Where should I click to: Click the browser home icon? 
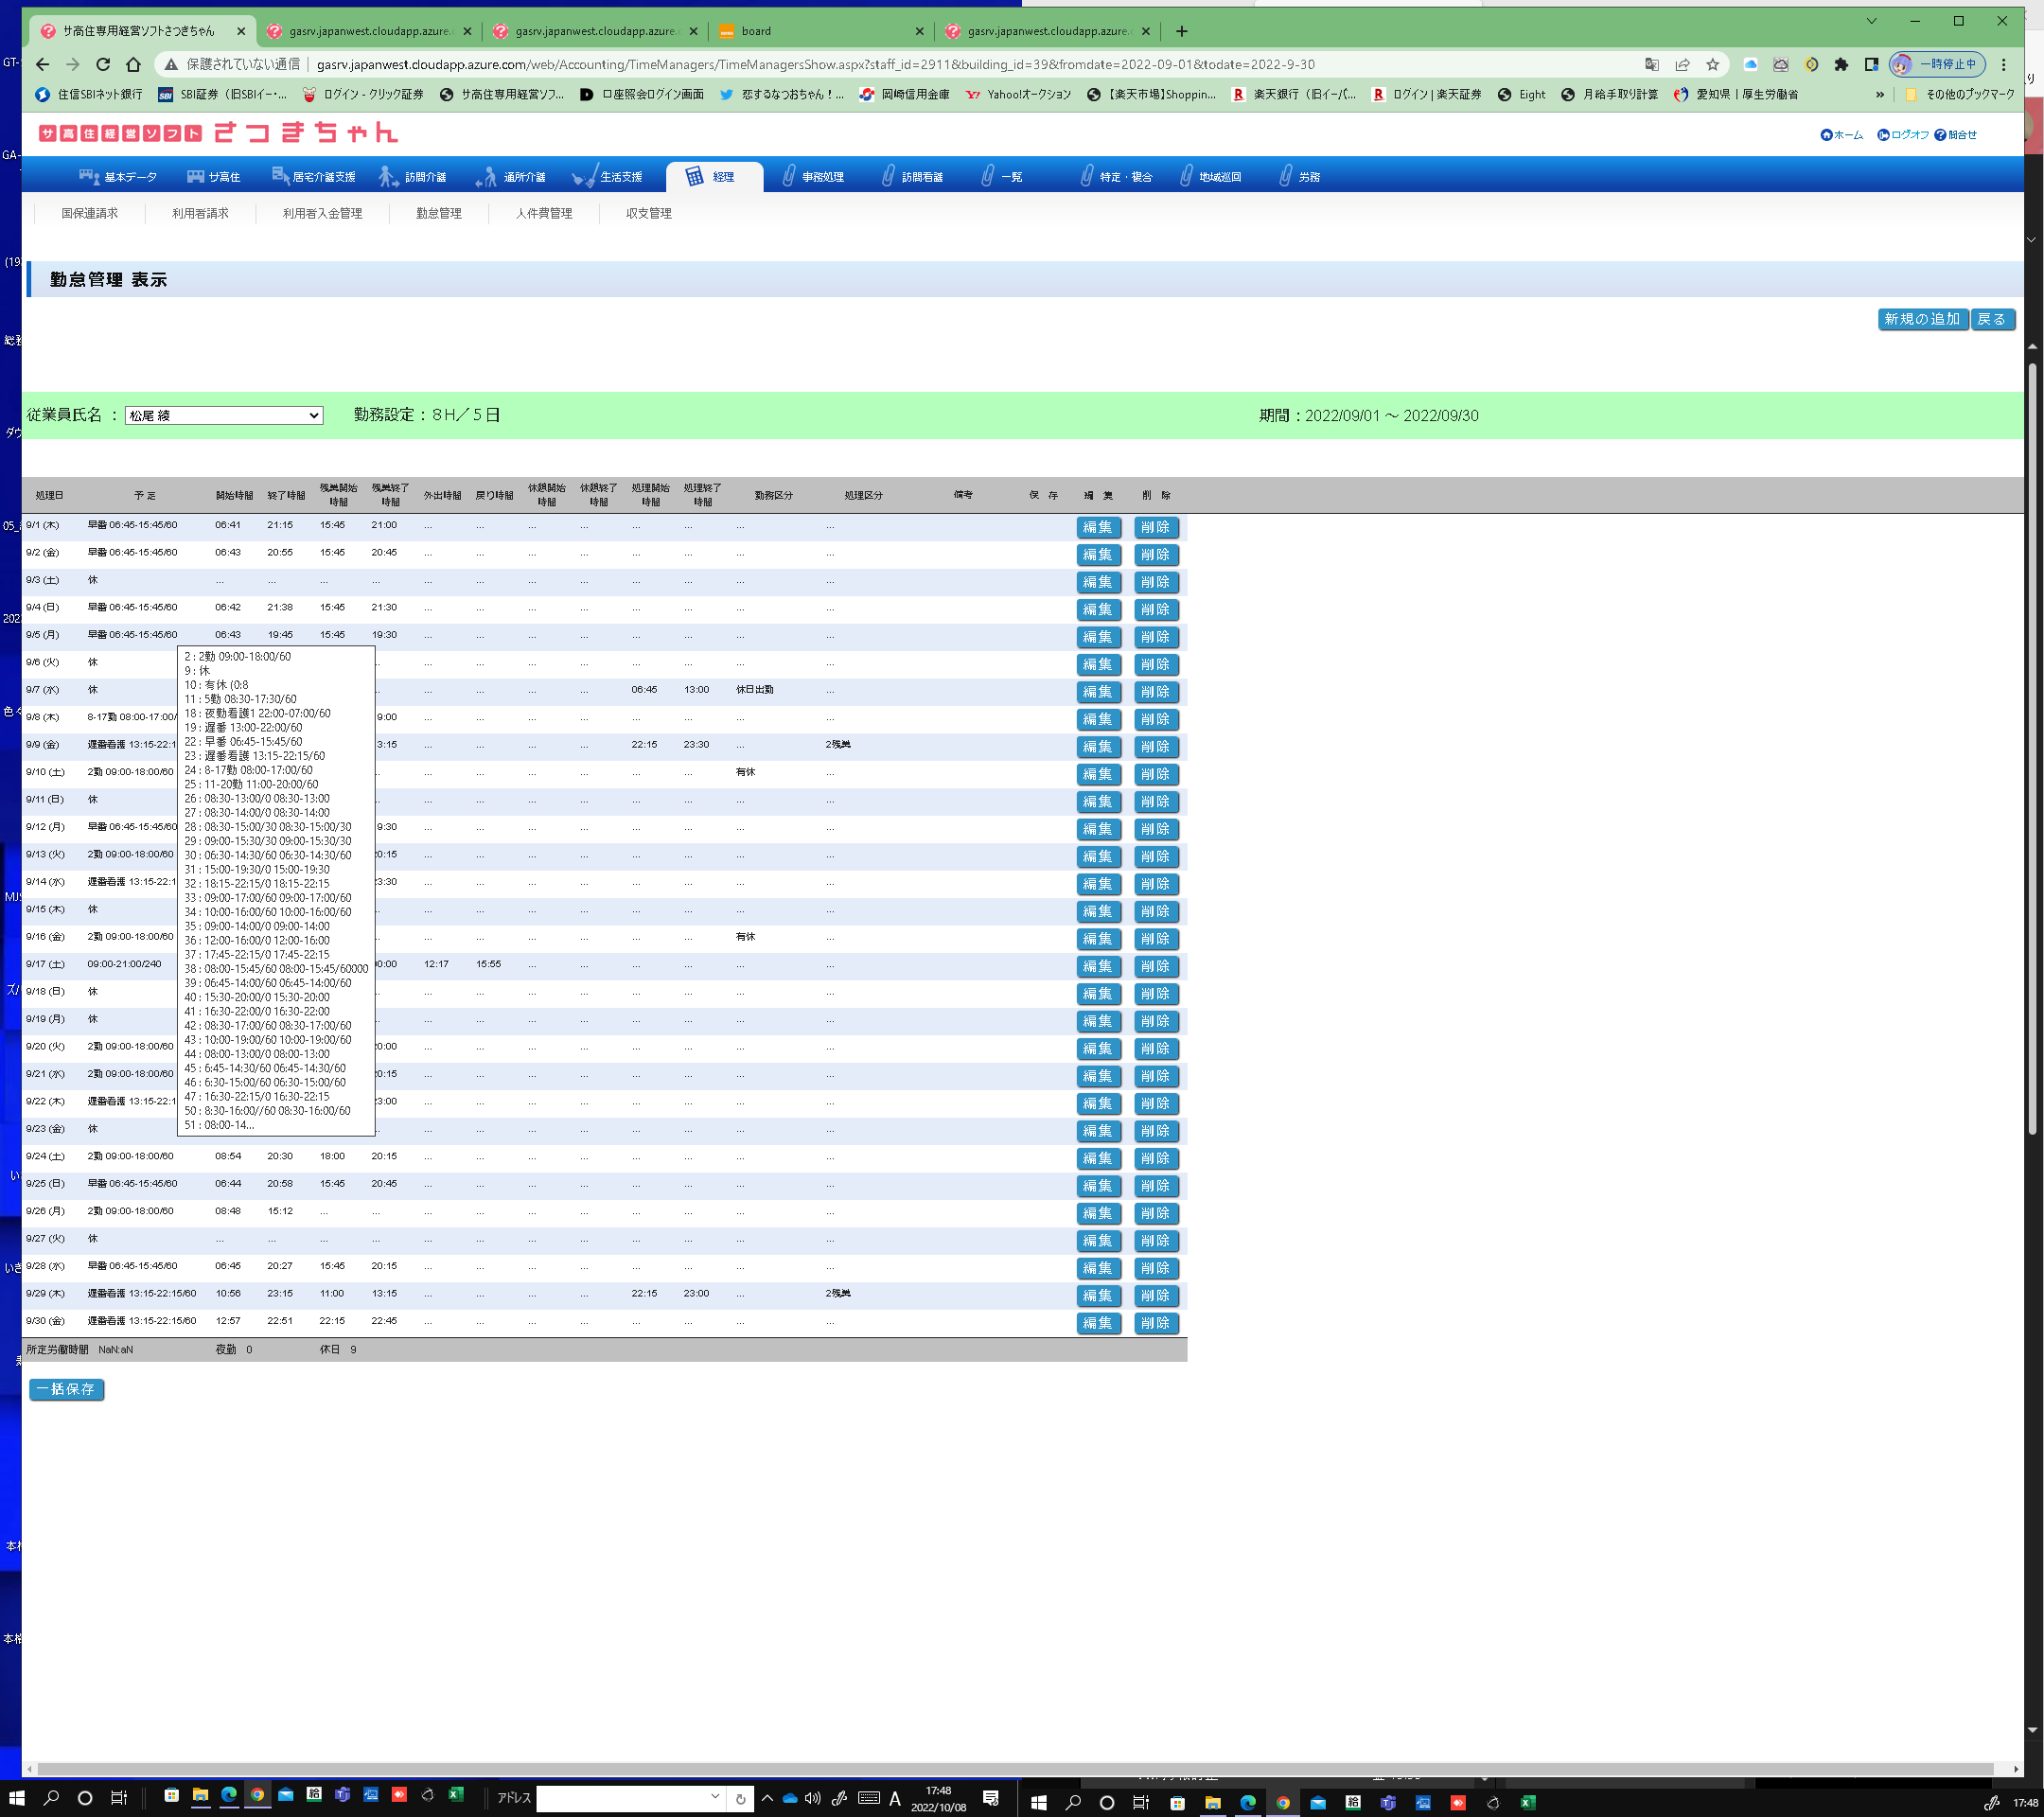[133, 64]
